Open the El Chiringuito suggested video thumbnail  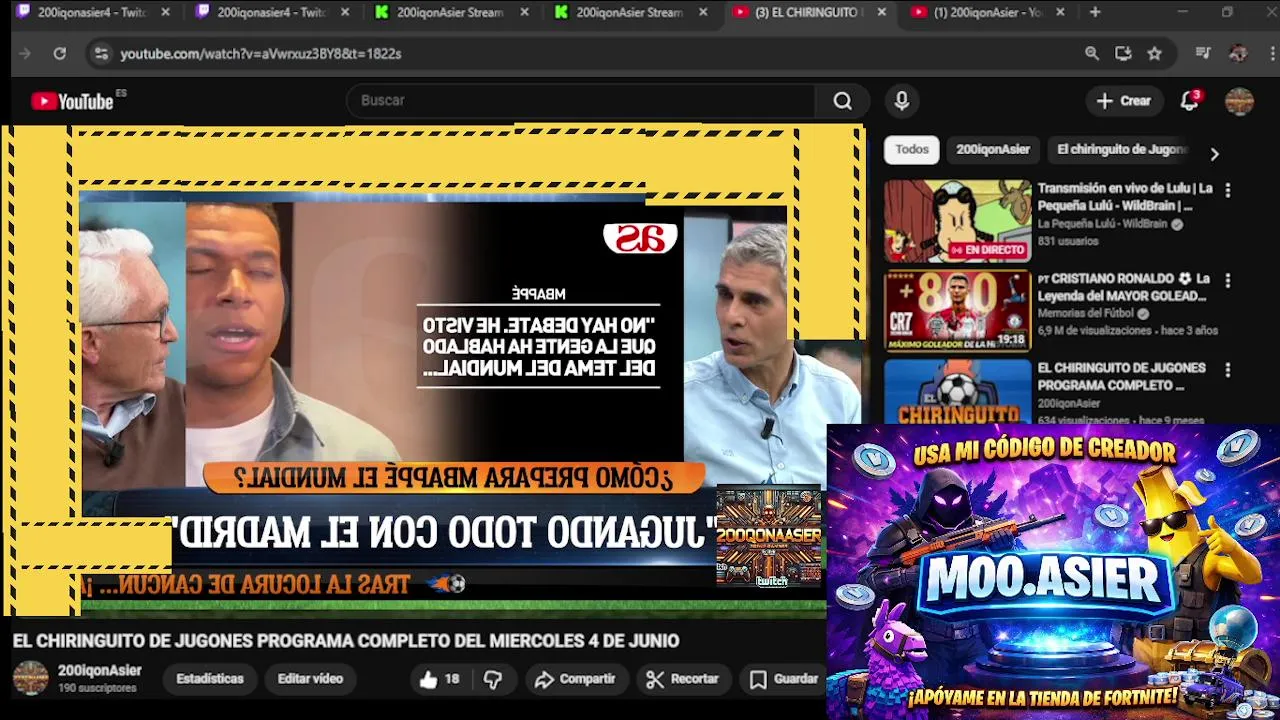[x=957, y=392]
